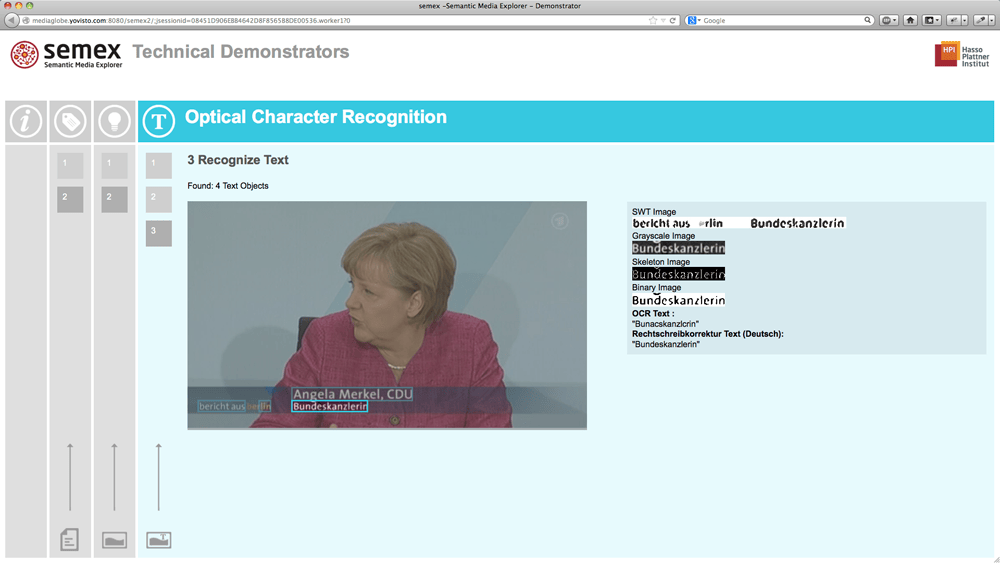Viewport: 1000px width, 563px height.
Task: Open the Google search engine dropdown
Action: tap(693, 20)
